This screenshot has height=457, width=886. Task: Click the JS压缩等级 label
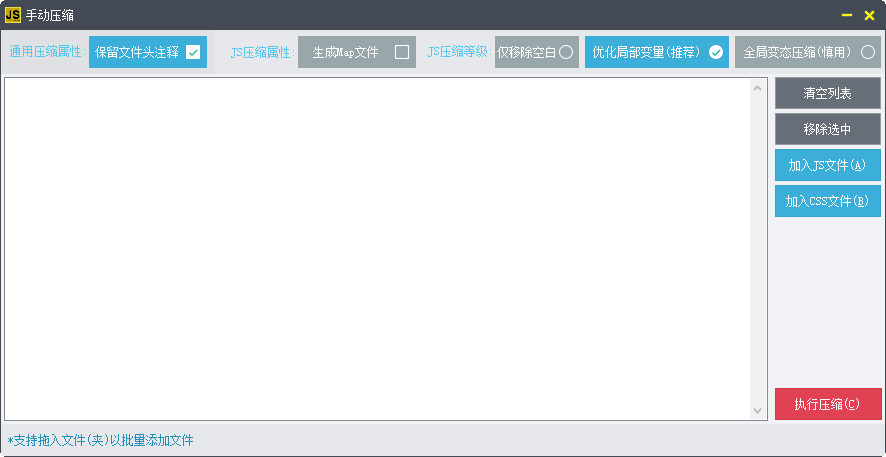click(x=460, y=53)
